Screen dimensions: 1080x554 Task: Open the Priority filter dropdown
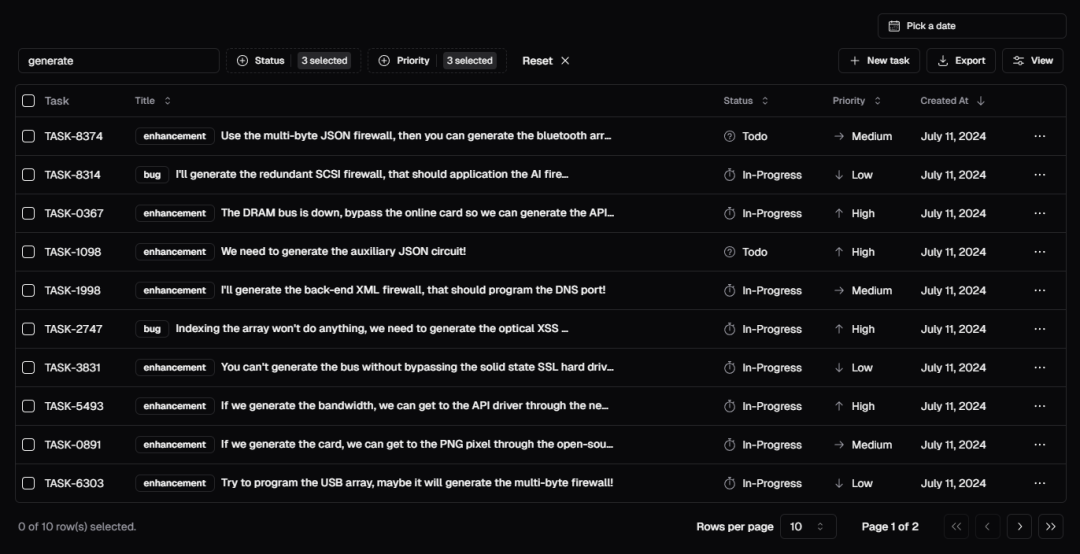437,61
